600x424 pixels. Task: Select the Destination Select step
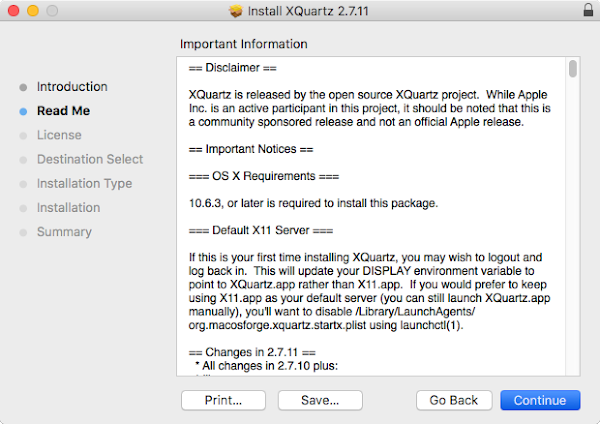click(90, 159)
